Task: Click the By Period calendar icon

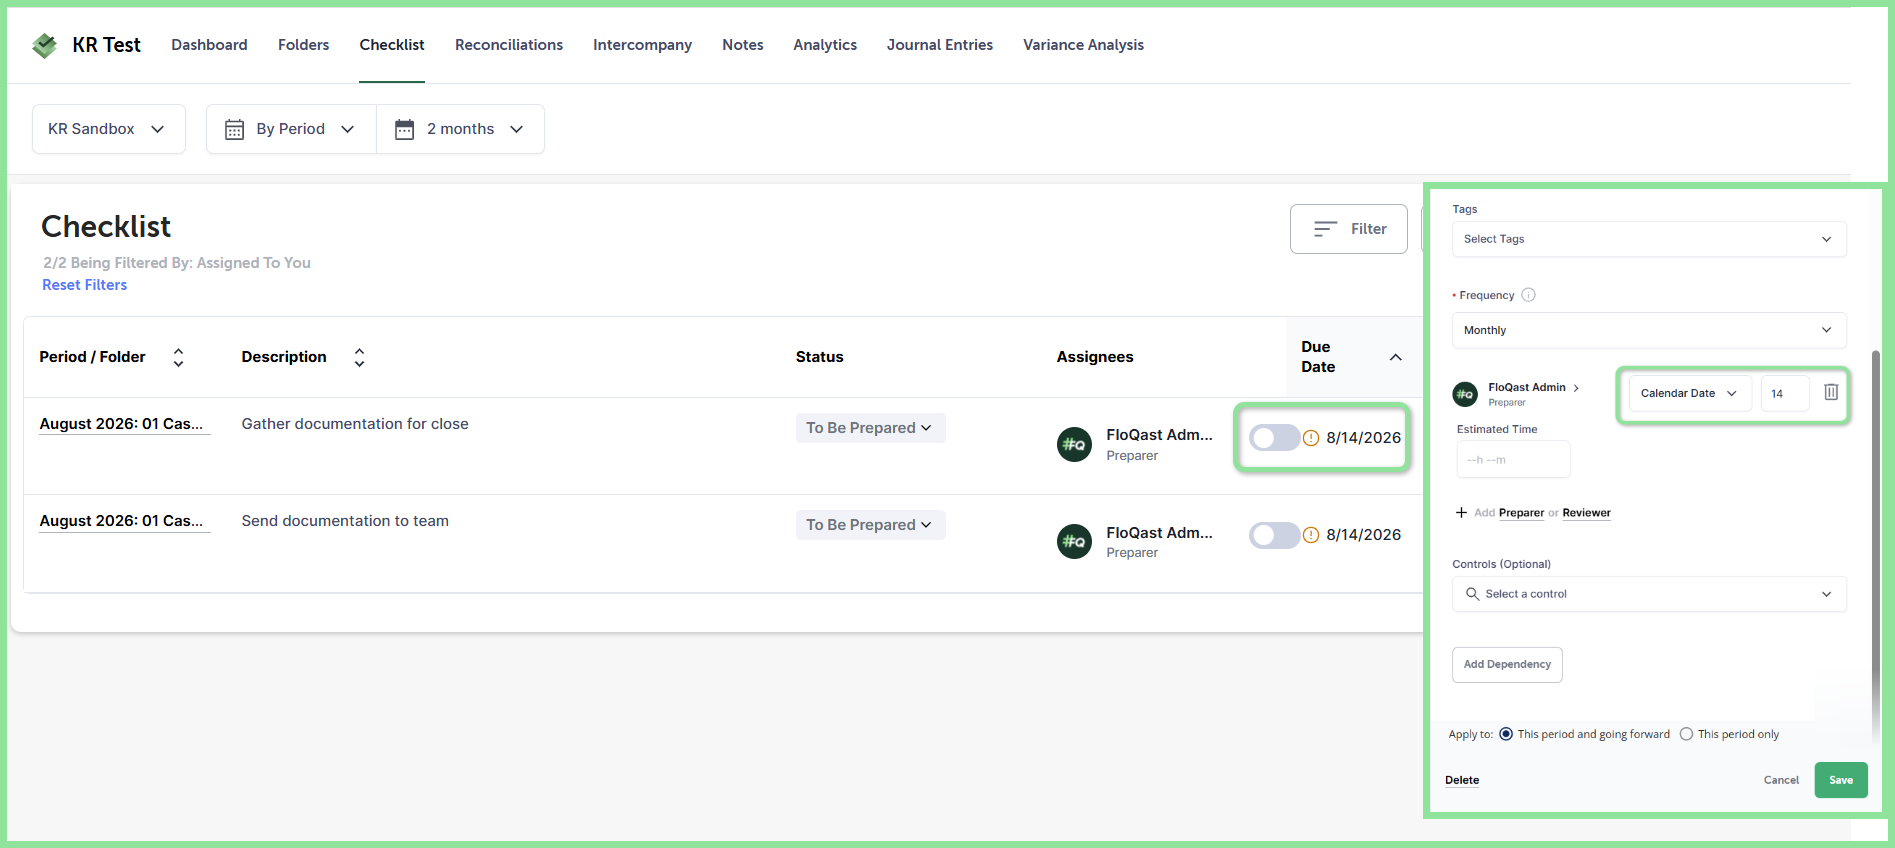Action: [x=235, y=129]
